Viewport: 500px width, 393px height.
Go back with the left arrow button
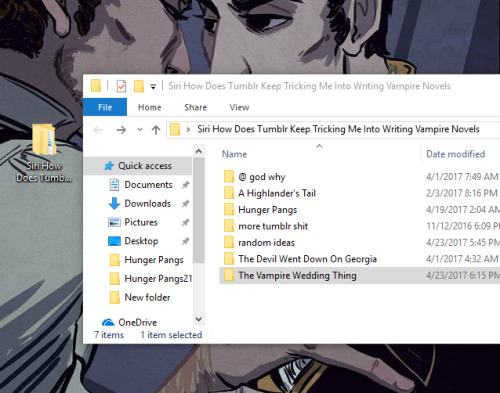click(x=98, y=130)
